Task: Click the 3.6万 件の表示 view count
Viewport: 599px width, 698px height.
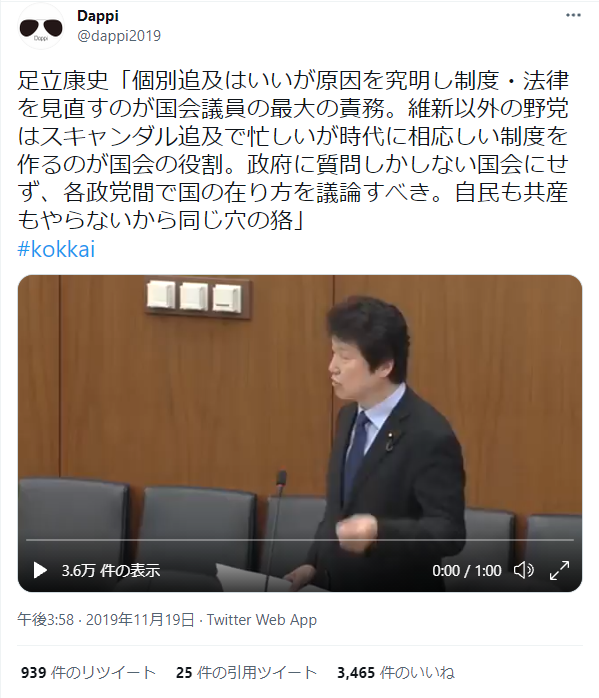Action: tap(111, 571)
